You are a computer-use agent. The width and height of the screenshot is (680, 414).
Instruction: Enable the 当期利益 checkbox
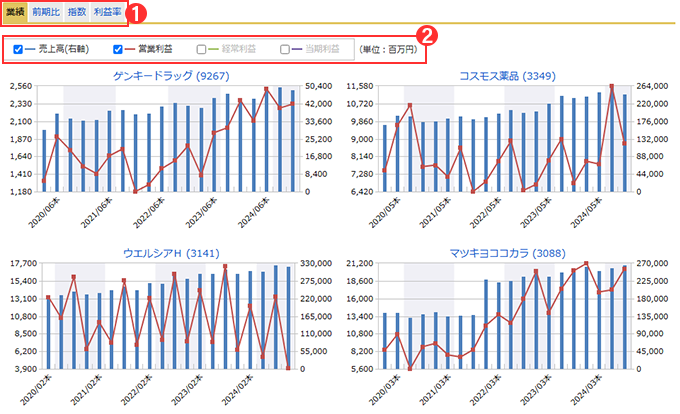[285, 49]
